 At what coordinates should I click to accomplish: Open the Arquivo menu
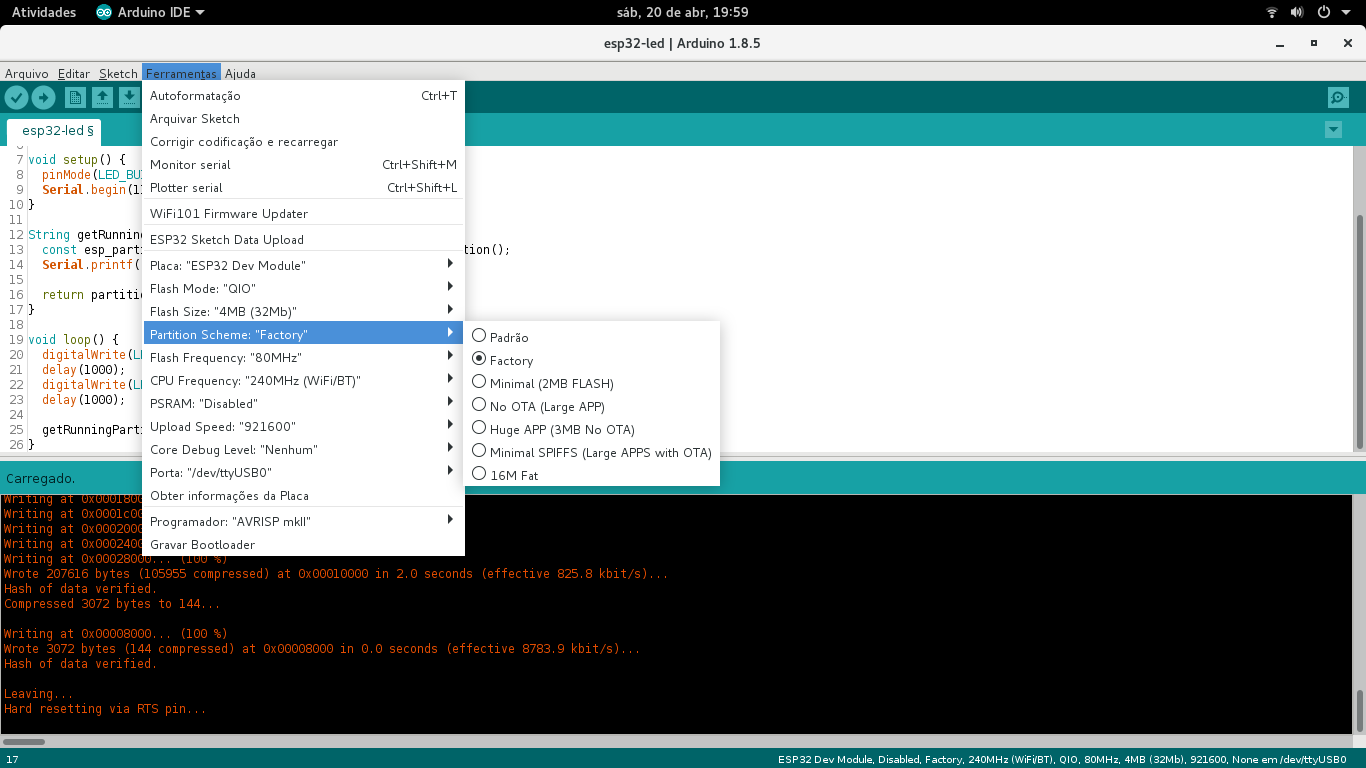point(26,73)
